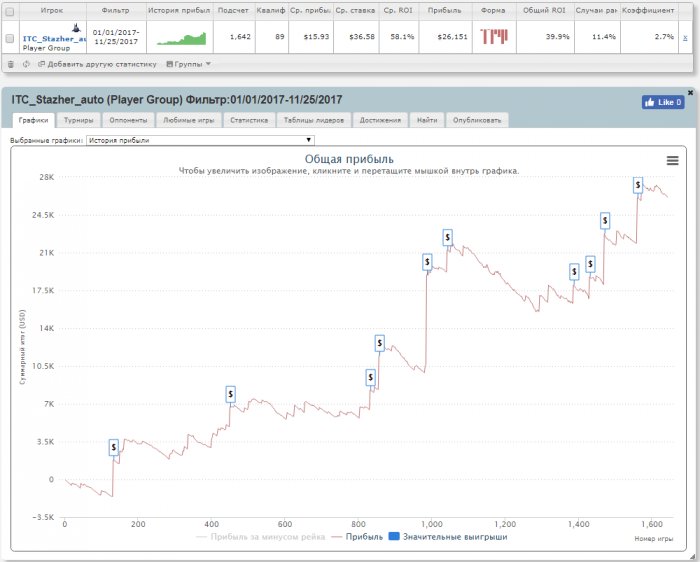This screenshot has width=700, height=562.
Task: Open the Любимые игры tab
Action: [x=188, y=120]
